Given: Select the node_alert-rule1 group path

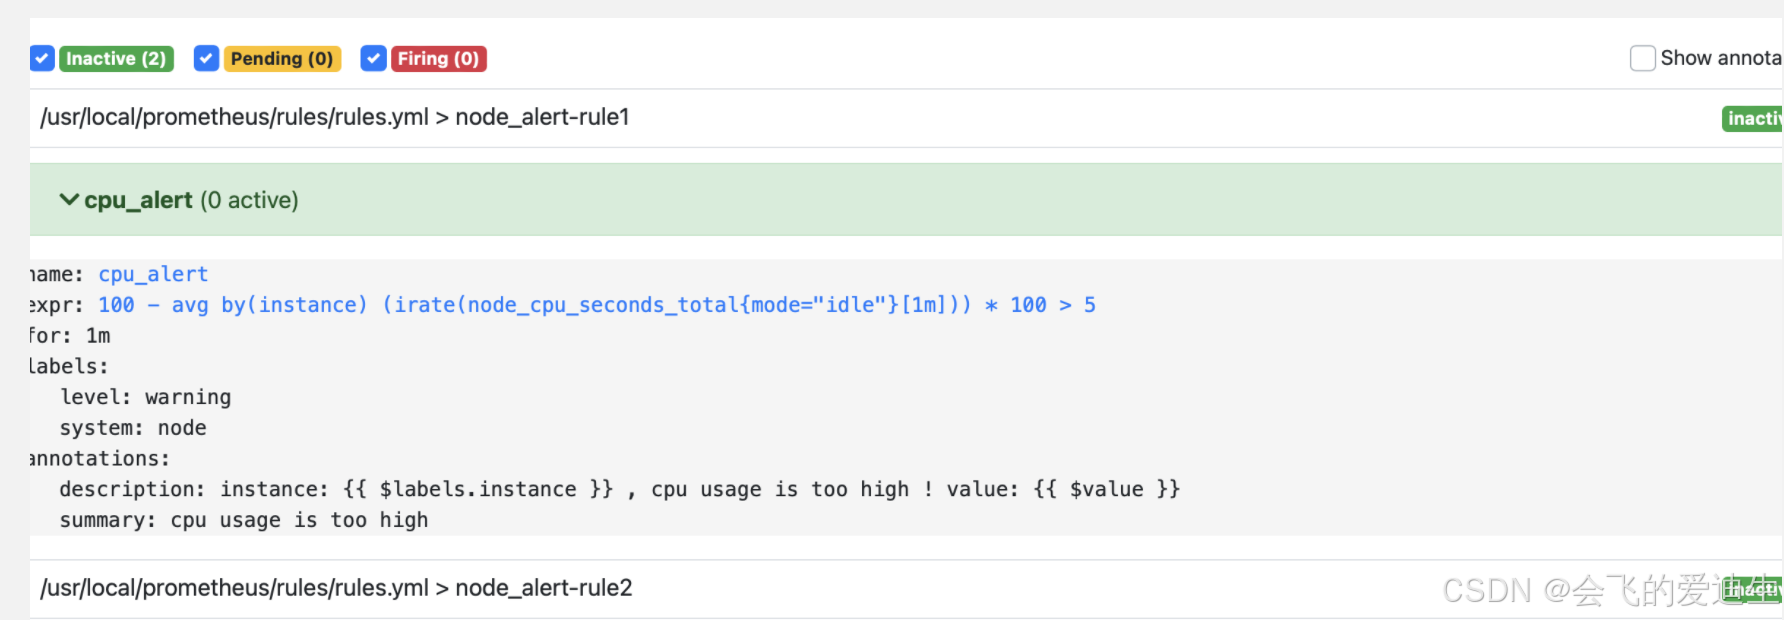Looking at the screenshot, I should (x=335, y=117).
